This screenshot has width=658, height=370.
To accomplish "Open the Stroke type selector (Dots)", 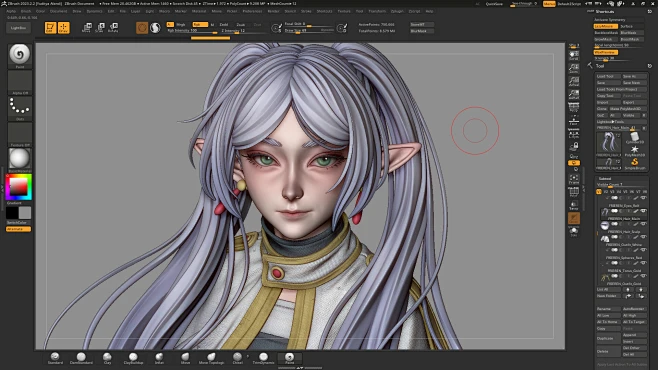I will point(19,108).
